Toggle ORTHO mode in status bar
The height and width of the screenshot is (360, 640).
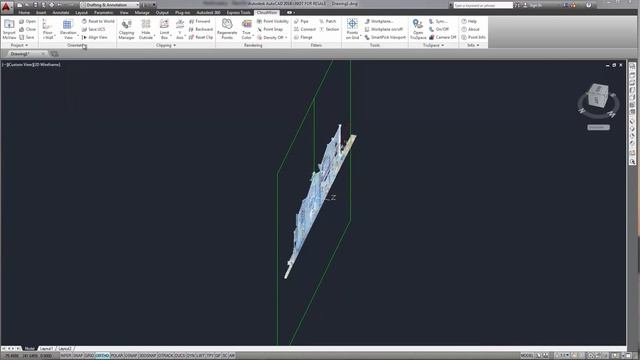102,356
